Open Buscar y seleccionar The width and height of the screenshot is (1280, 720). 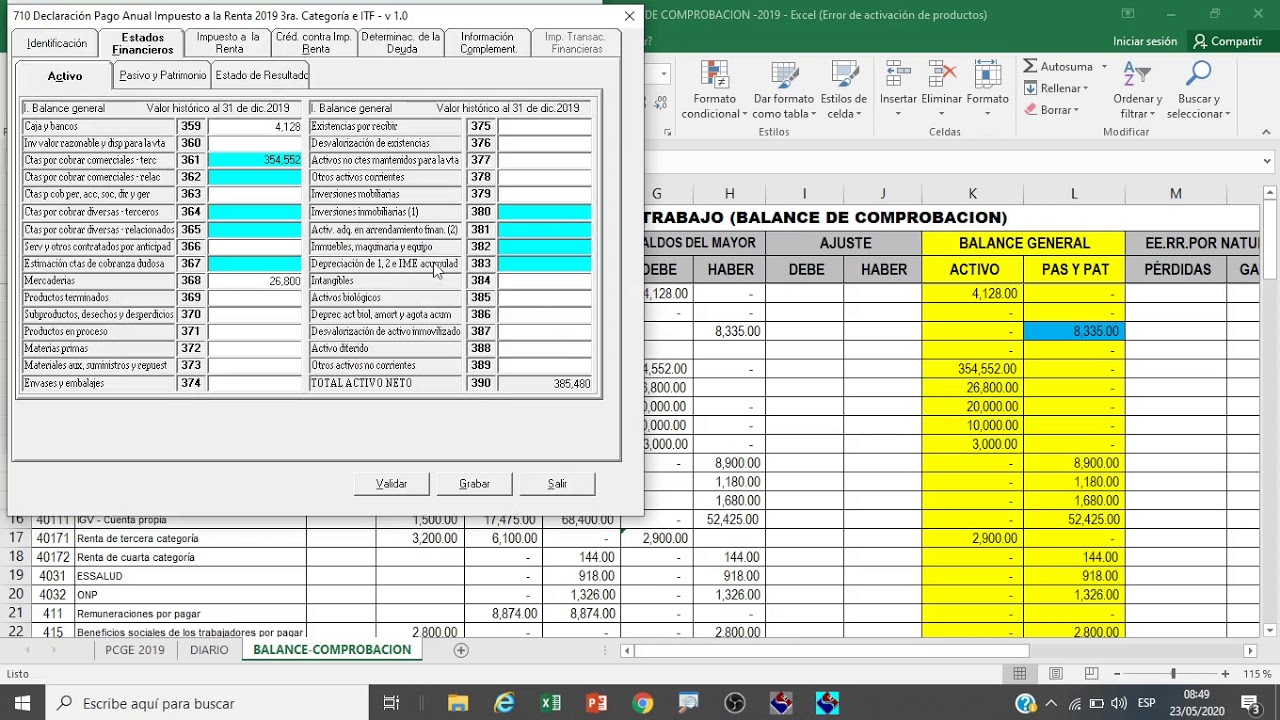coord(1197,91)
